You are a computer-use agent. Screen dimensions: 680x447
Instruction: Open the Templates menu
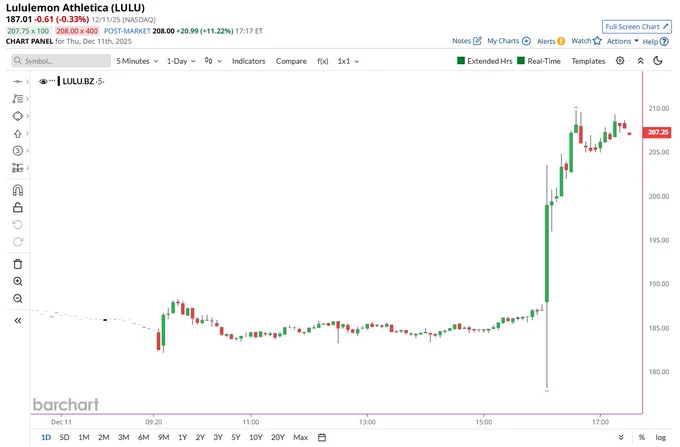tap(588, 61)
